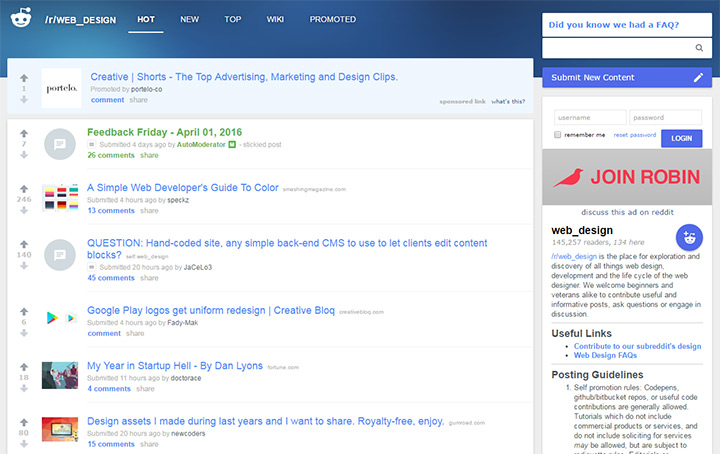Upvote A Simple Web Developer's Guide To Color

point(24,189)
